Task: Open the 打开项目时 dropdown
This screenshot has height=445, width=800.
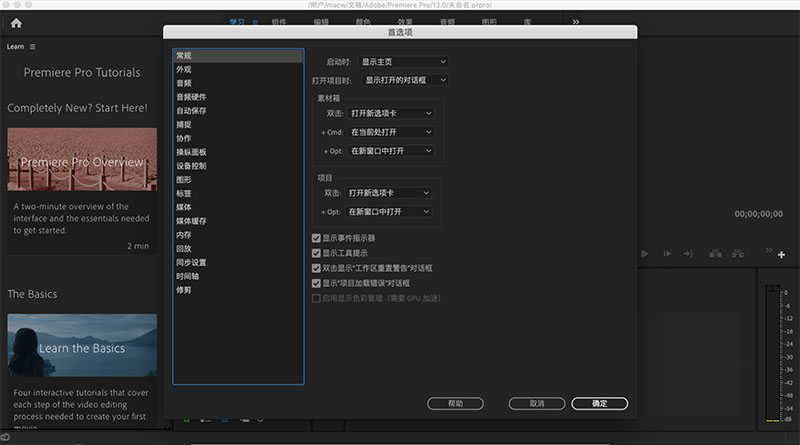Action: coord(405,80)
